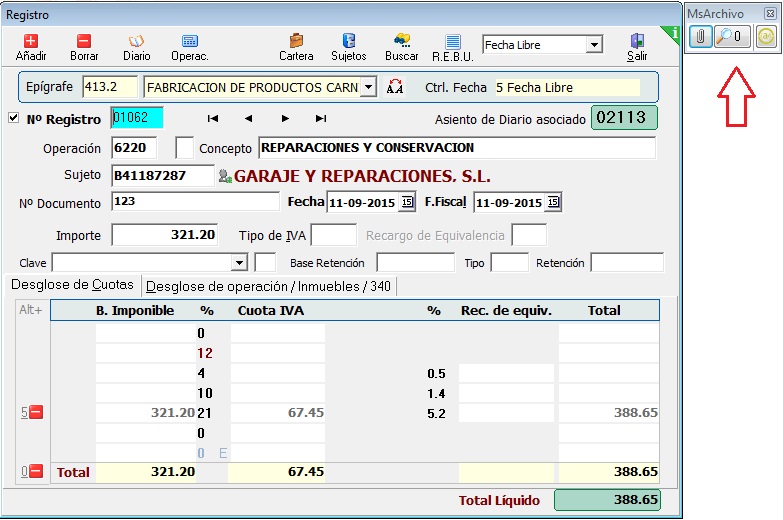Click the F.Fiscal date field 11-09-2015
The image size is (783, 520).
point(509,202)
